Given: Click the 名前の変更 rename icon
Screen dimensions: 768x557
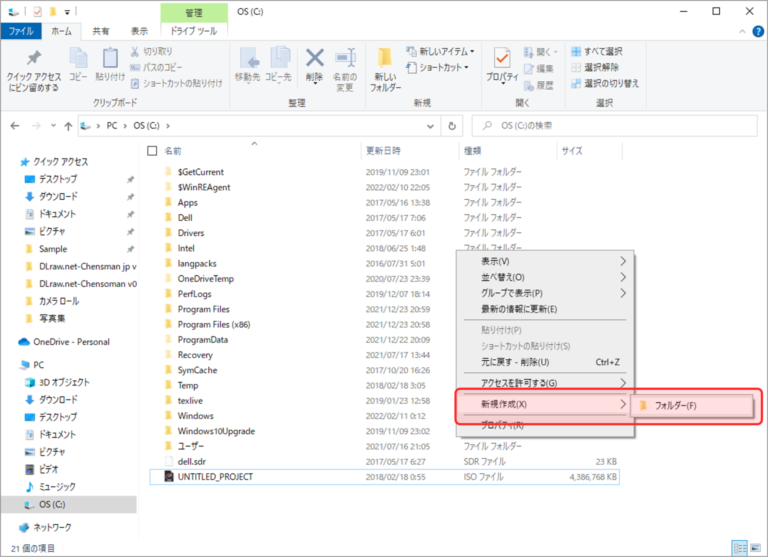Looking at the screenshot, I should pos(345,59).
